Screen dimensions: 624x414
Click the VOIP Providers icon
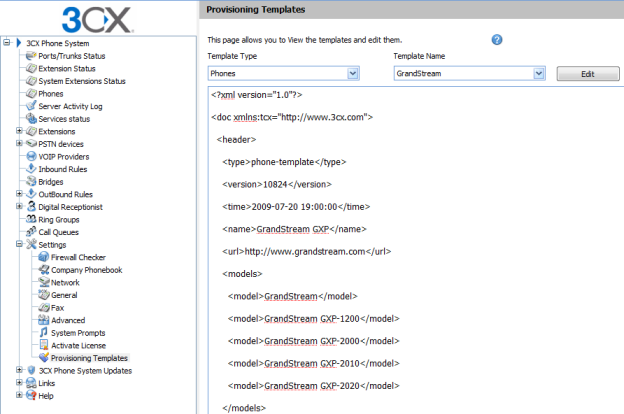coord(31,156)
